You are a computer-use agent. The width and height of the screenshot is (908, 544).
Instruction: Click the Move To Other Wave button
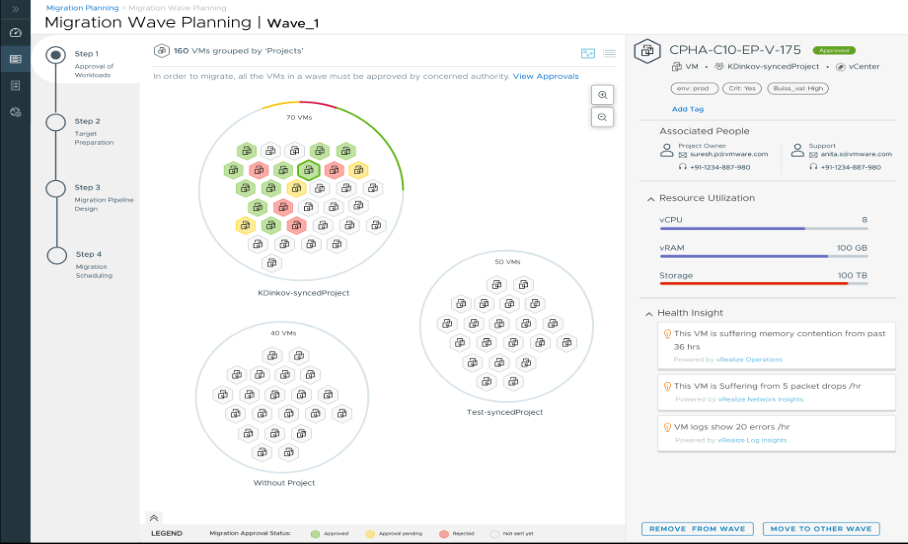[x=821, y=528]
